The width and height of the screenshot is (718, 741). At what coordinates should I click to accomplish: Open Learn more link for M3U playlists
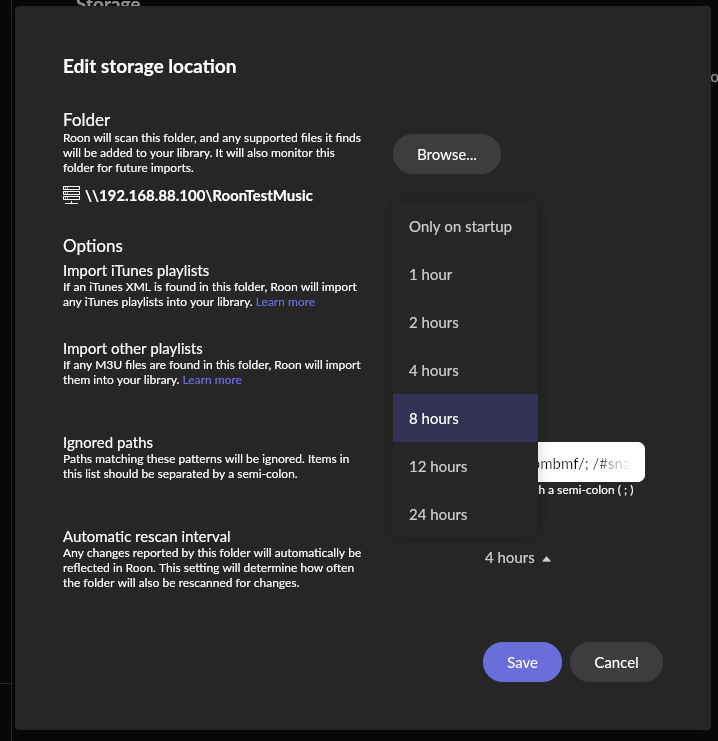(212, 380)
